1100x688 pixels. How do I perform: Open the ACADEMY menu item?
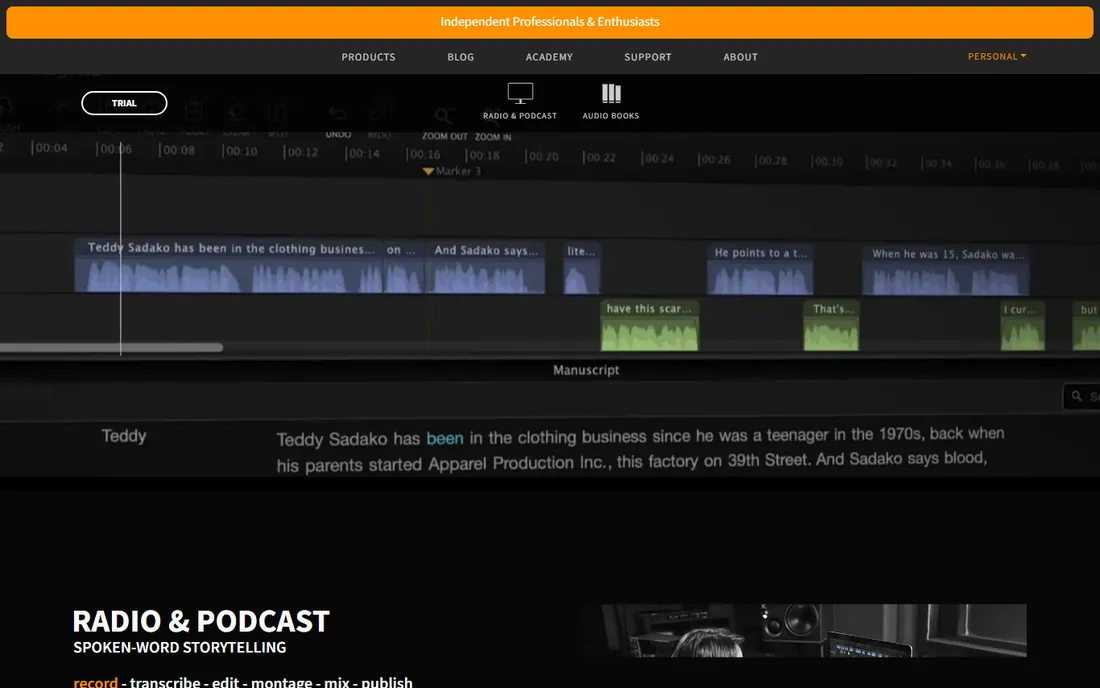pos(549,57)
